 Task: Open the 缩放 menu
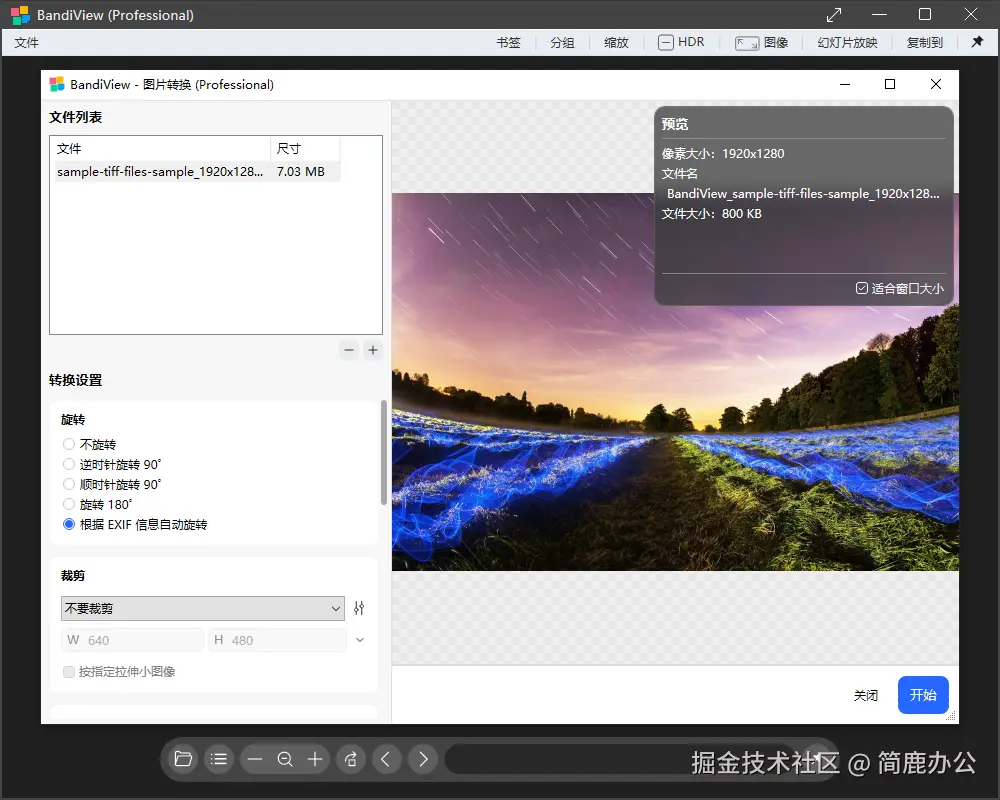[616, 43]
